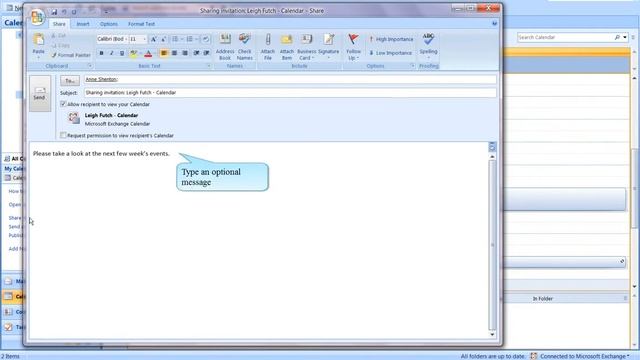Open the Follow Up flag menu

pos(353,47)
